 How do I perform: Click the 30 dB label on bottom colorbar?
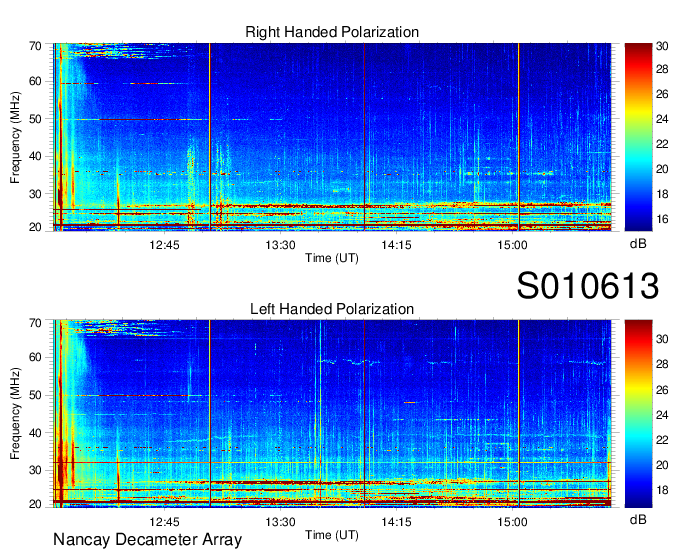point(662,339)
